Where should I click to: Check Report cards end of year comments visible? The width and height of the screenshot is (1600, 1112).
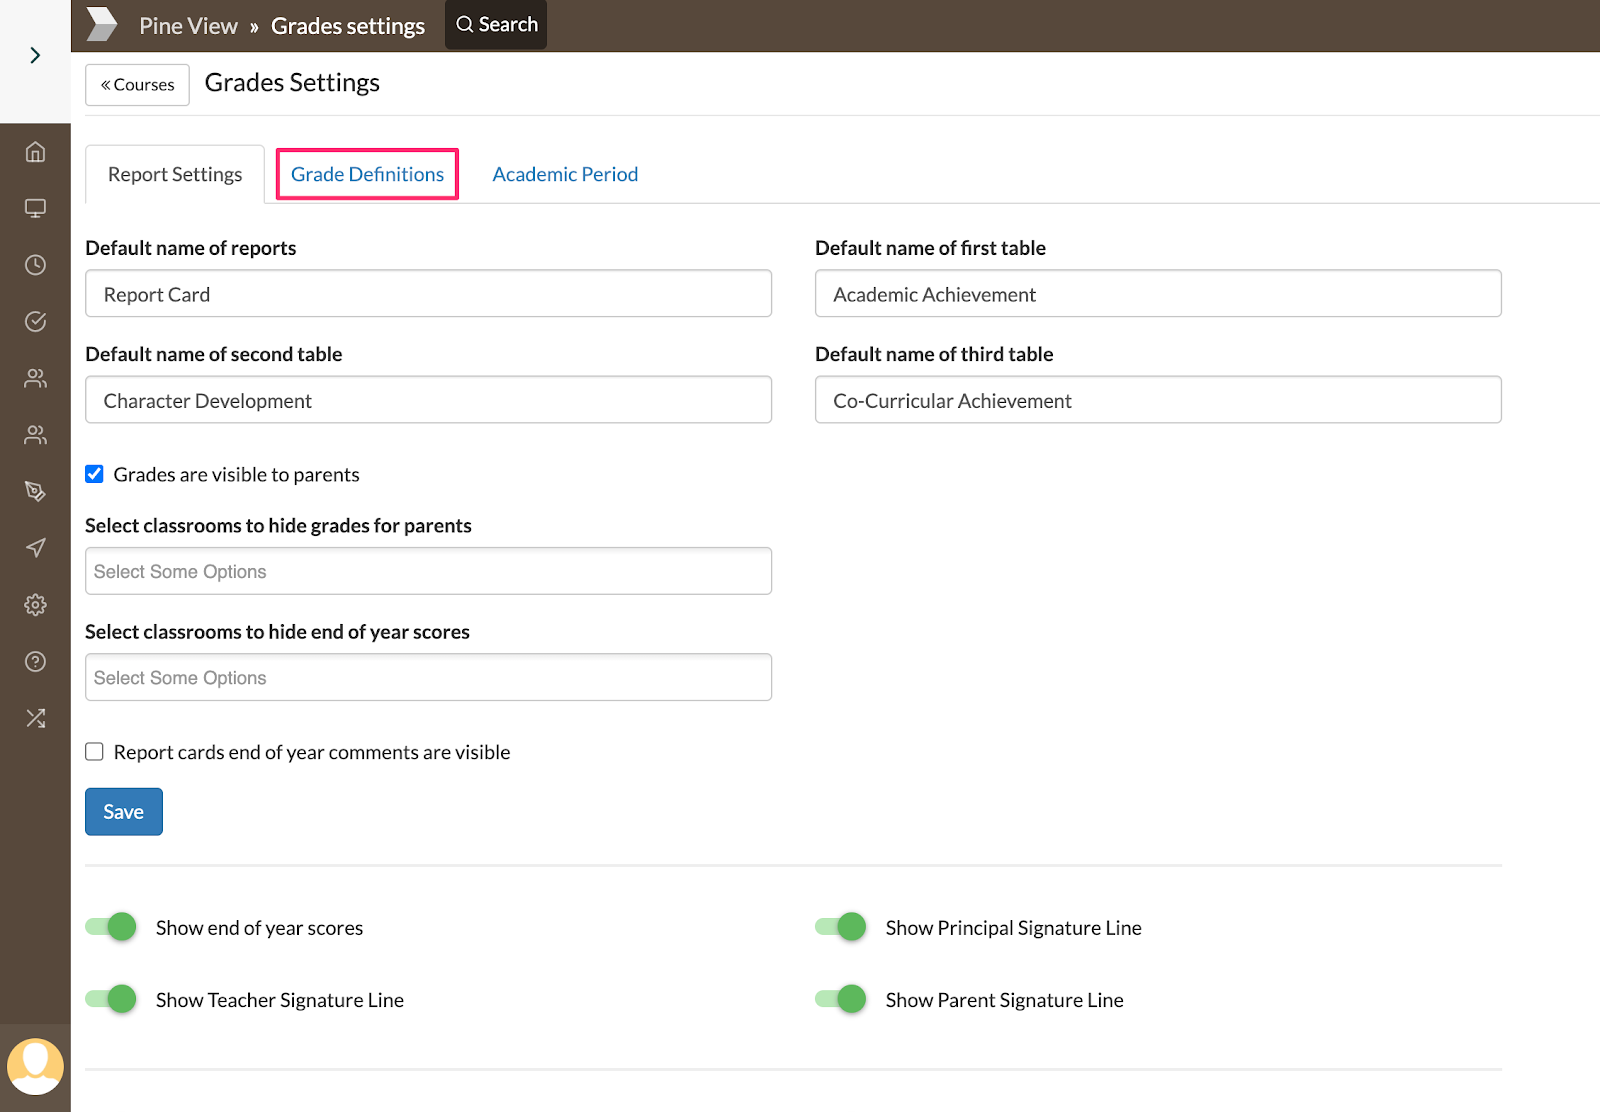click(94, 752)
